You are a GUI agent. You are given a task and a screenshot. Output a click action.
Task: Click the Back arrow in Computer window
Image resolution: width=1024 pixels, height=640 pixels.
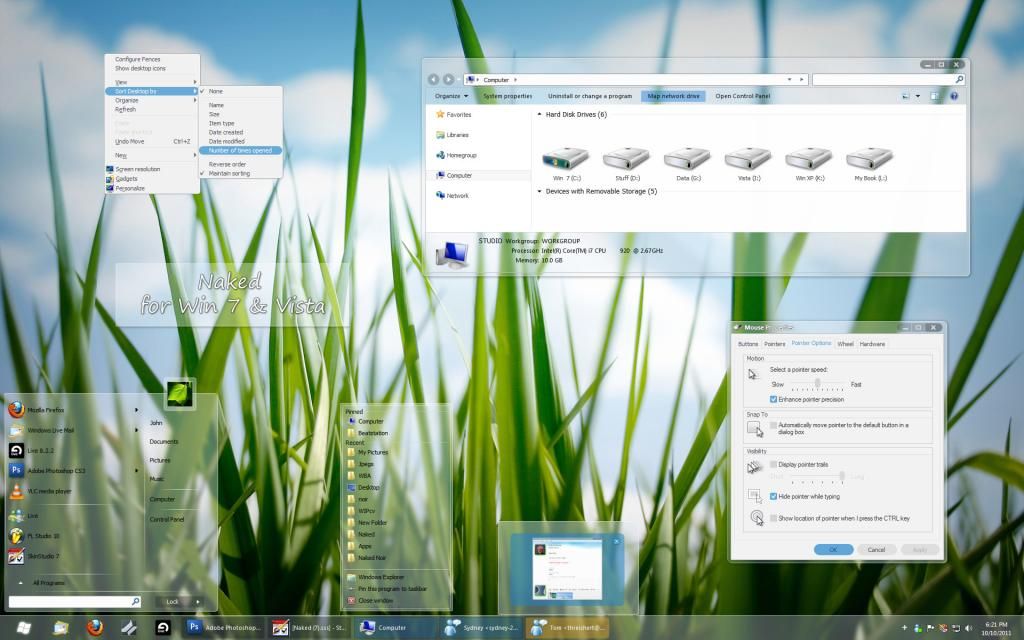click(x=434, y=80)
